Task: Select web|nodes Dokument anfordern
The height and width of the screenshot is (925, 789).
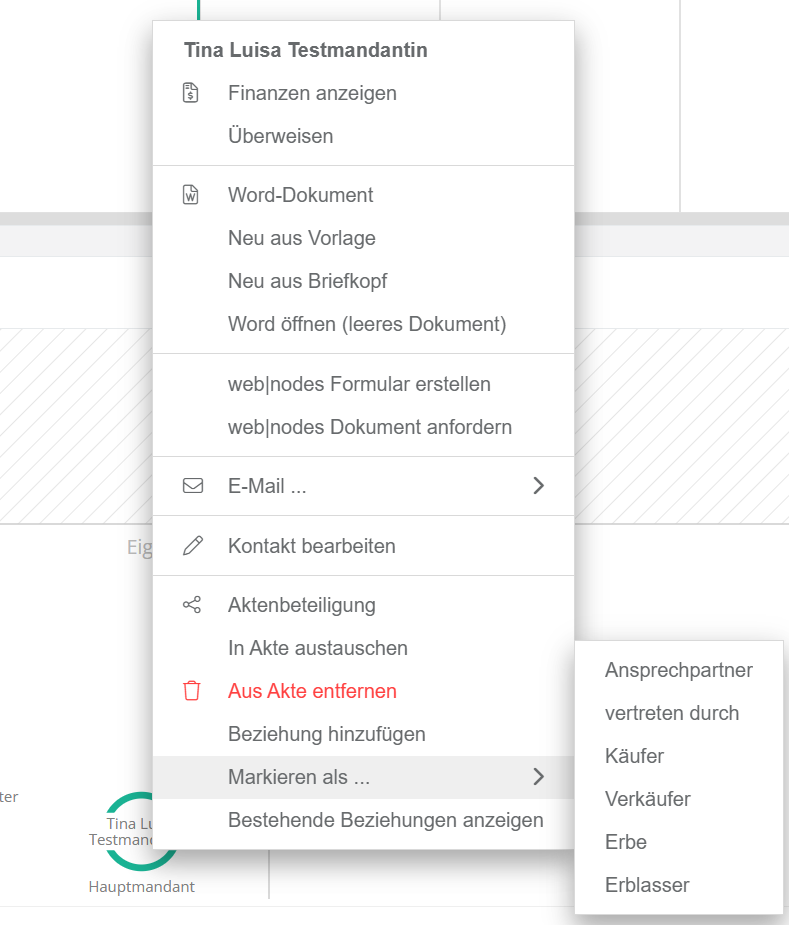Action: point(369,427)
